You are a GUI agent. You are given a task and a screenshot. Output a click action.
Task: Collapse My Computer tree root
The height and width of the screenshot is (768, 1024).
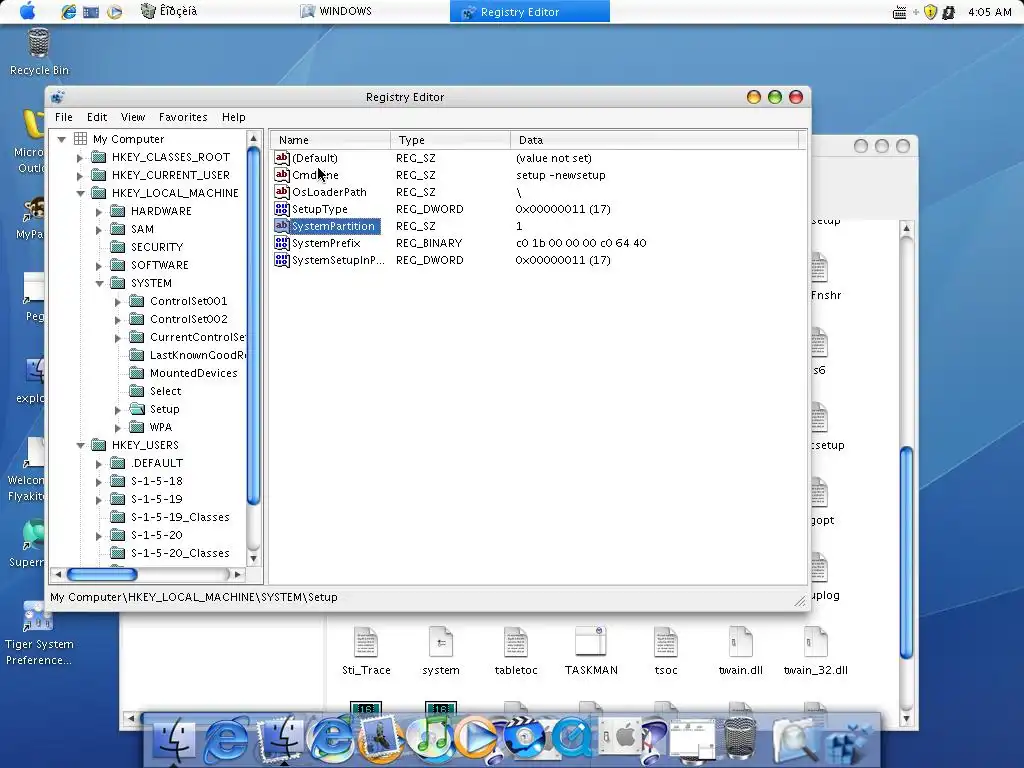coord(61,139)
